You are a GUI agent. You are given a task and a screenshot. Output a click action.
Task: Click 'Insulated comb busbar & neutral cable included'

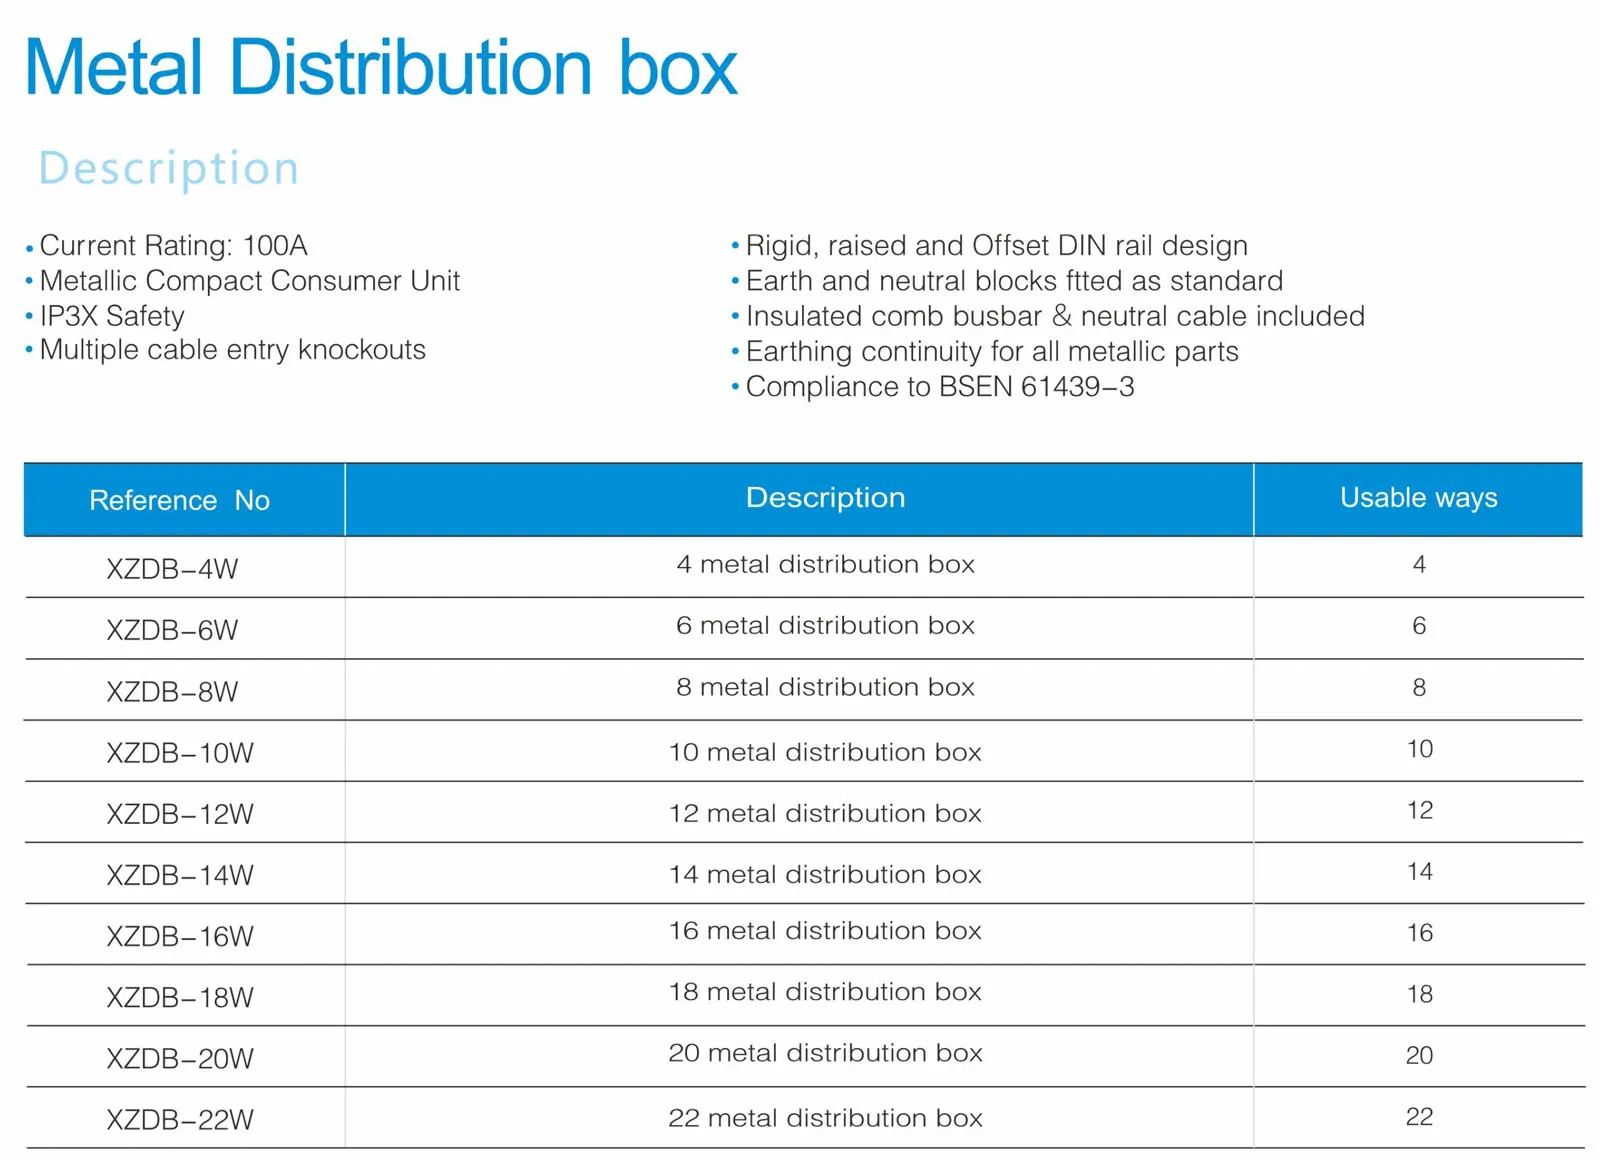1055,316
